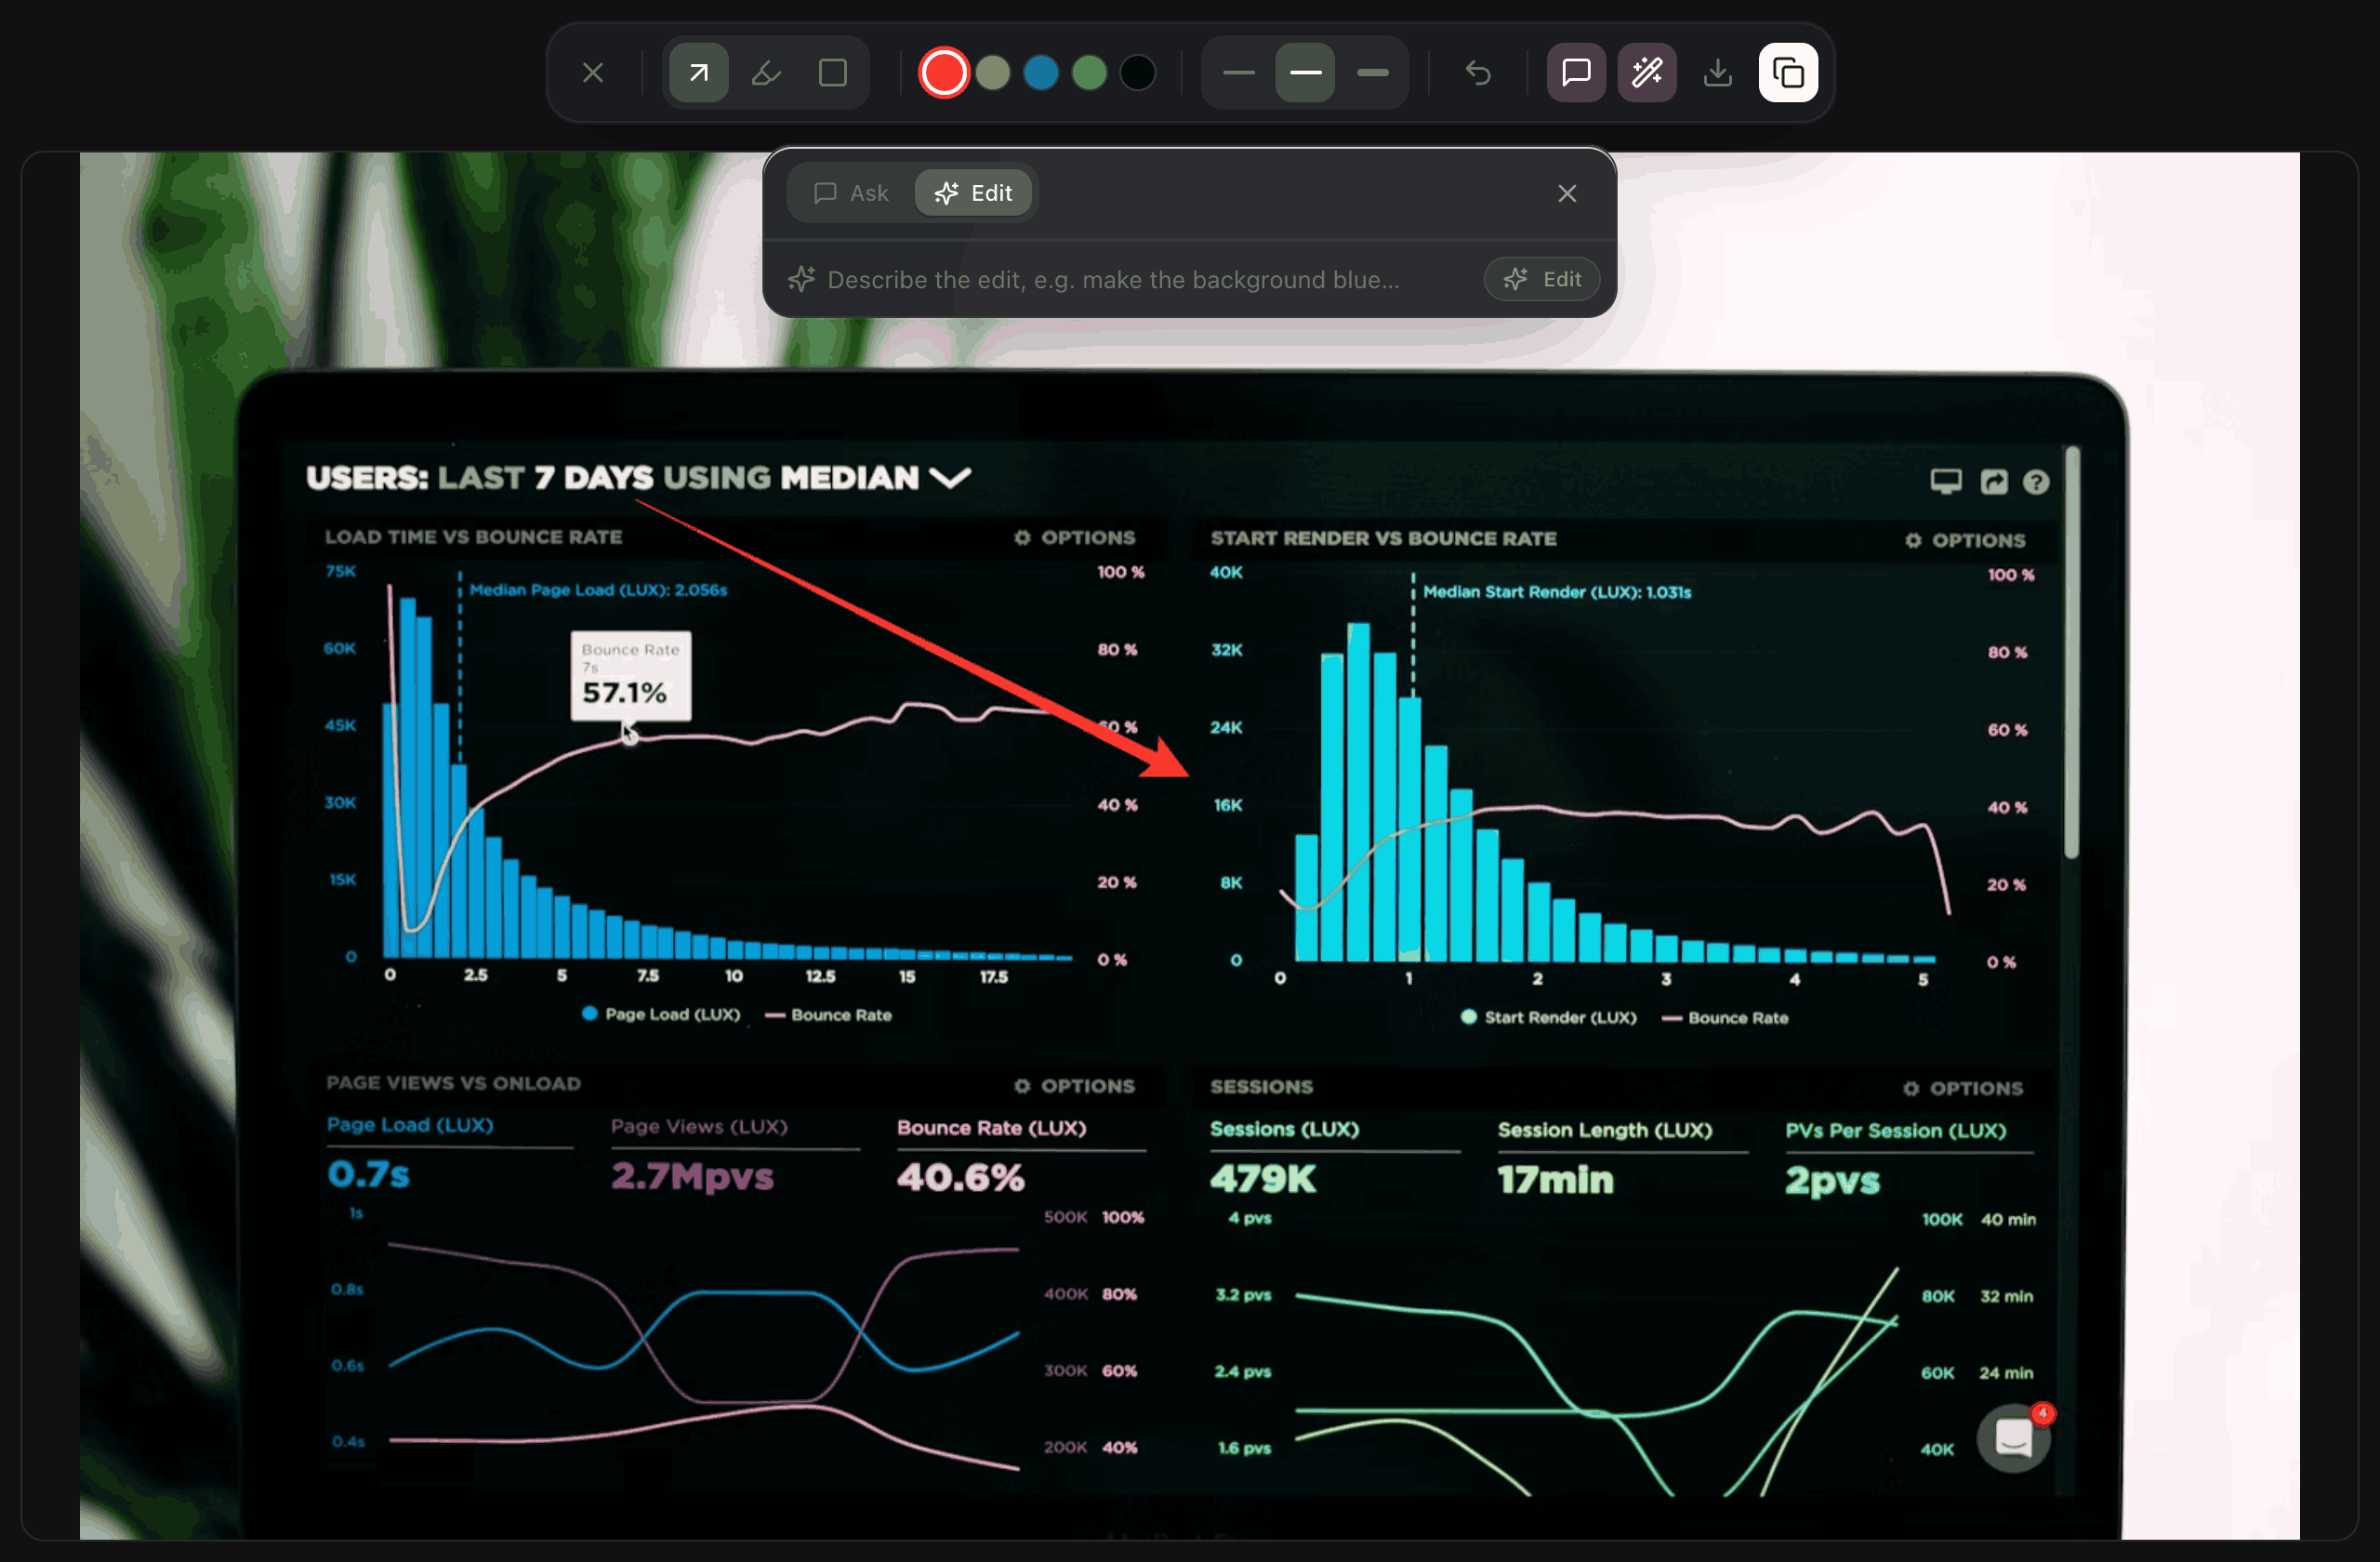Click the 57.1% Bounce Rate tooltip

click(x=630, y=675)
